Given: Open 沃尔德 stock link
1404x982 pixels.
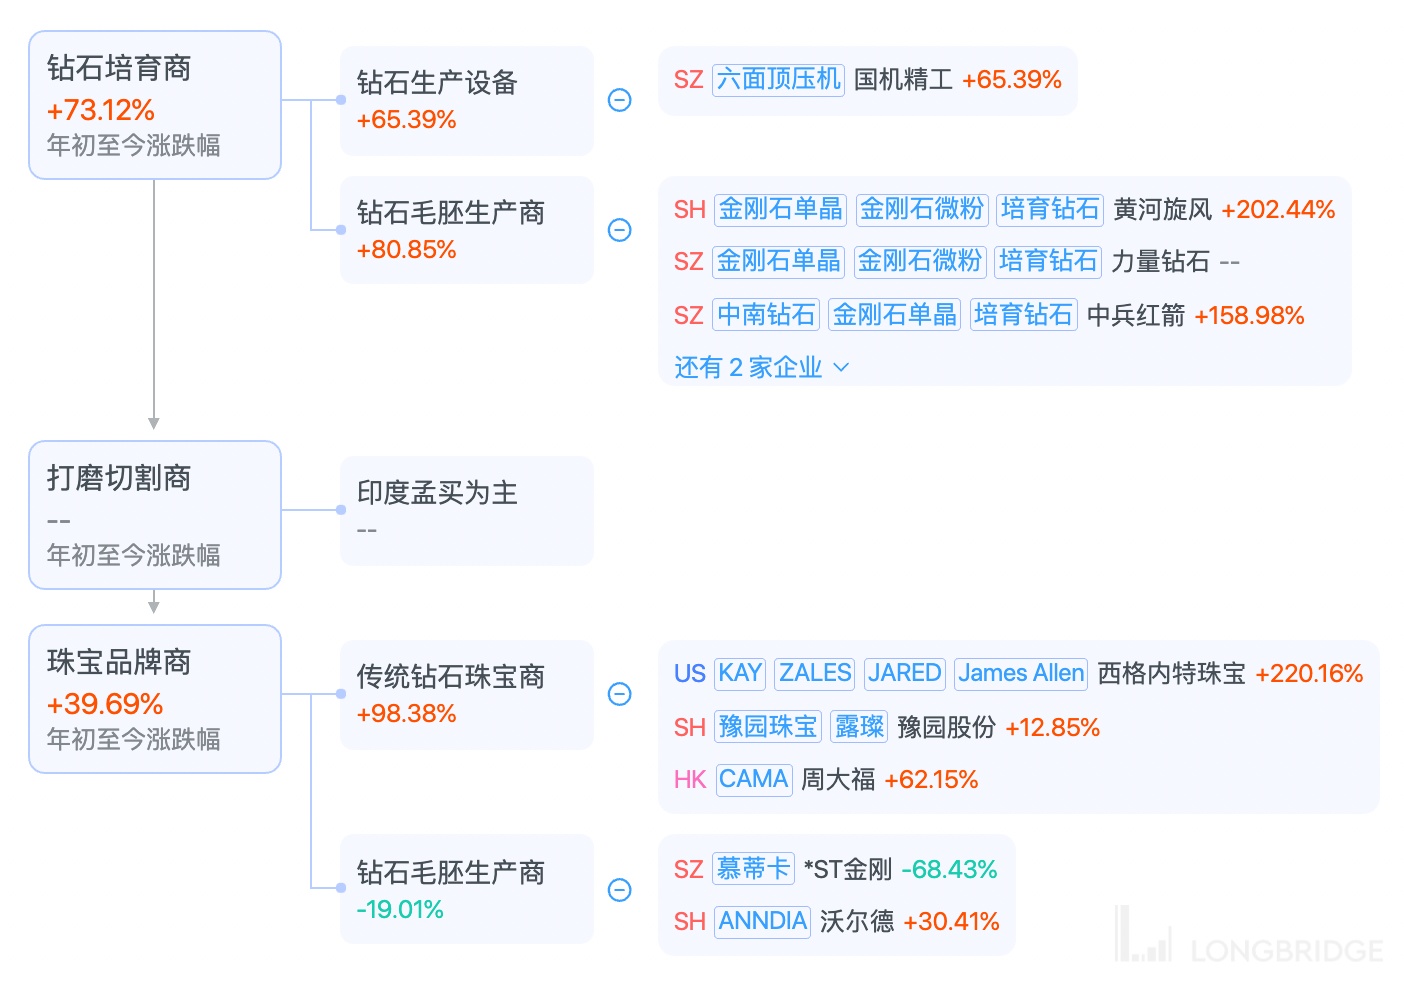Looking at the screenshot, I should pos(856,922).
